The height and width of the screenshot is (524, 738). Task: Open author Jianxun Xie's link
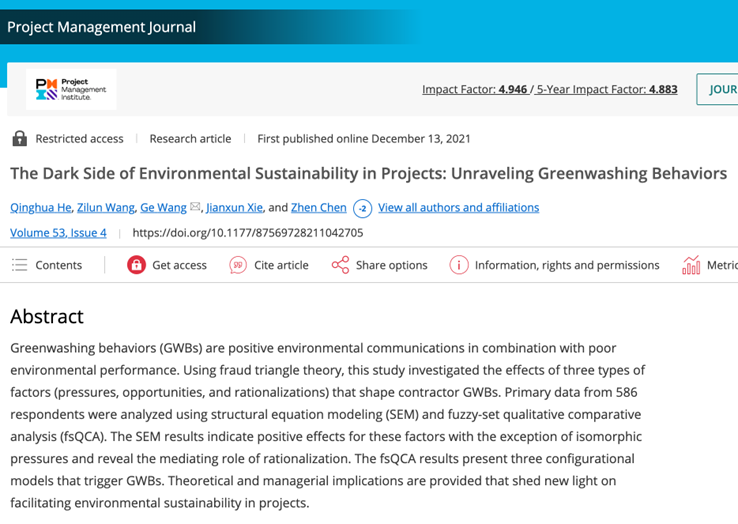[234, 207]
